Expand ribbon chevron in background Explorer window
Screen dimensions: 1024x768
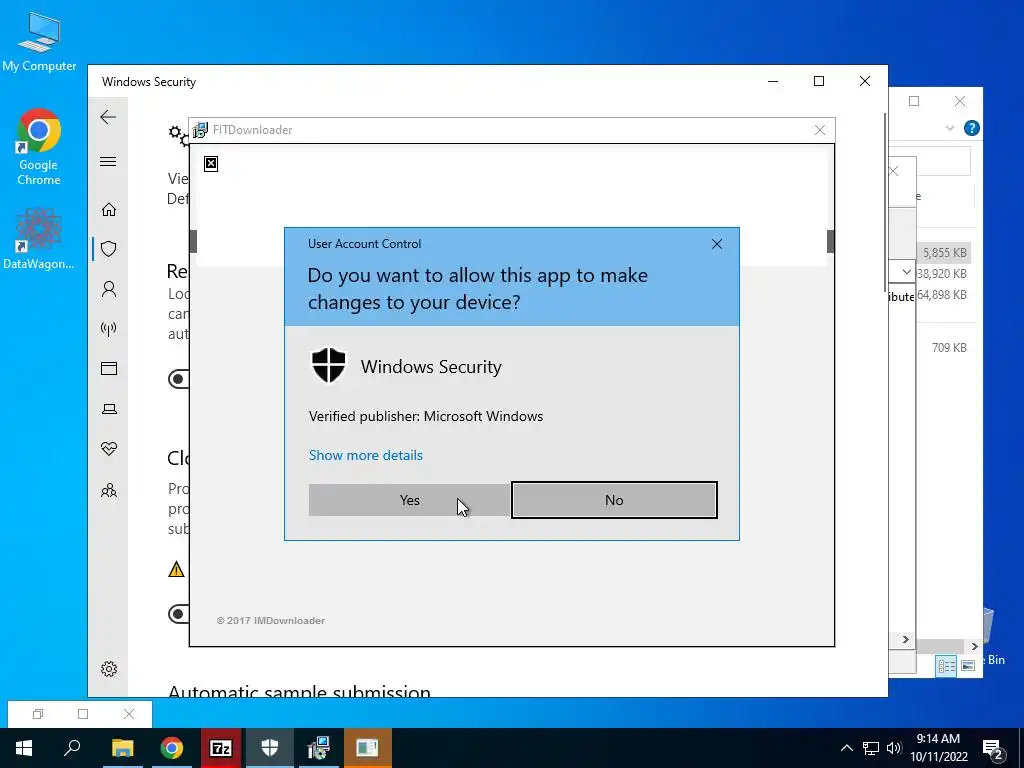[x=950, y=129]
